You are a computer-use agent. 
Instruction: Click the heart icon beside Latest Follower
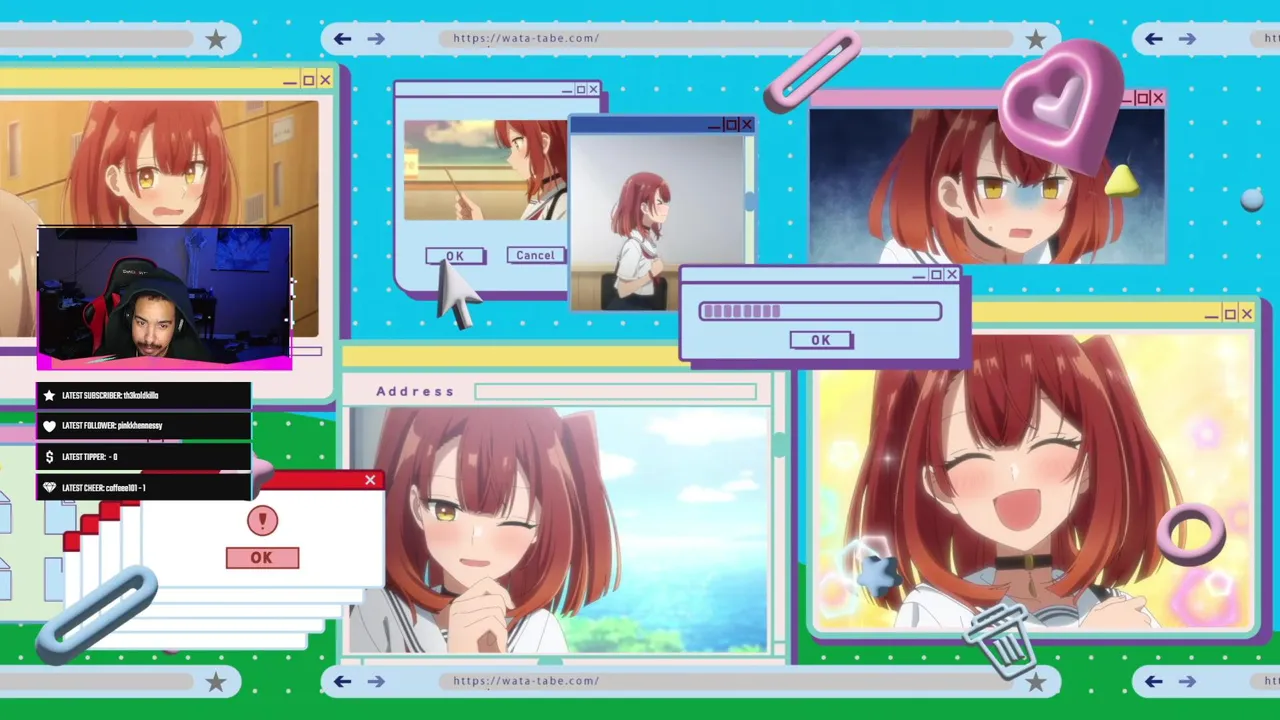point(49,426)
